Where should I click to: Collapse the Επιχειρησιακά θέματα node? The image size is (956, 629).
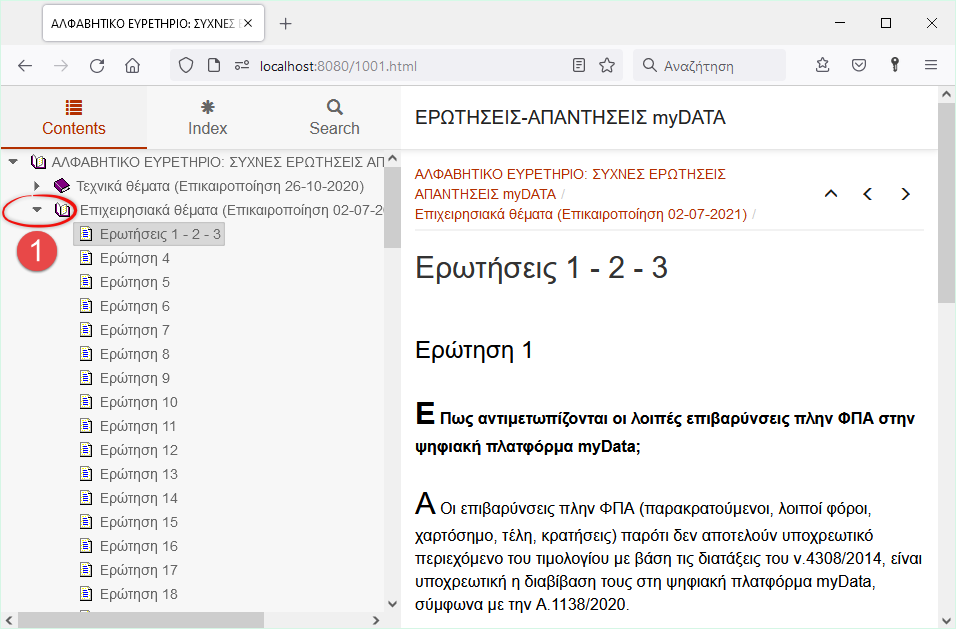pos(37,210)
